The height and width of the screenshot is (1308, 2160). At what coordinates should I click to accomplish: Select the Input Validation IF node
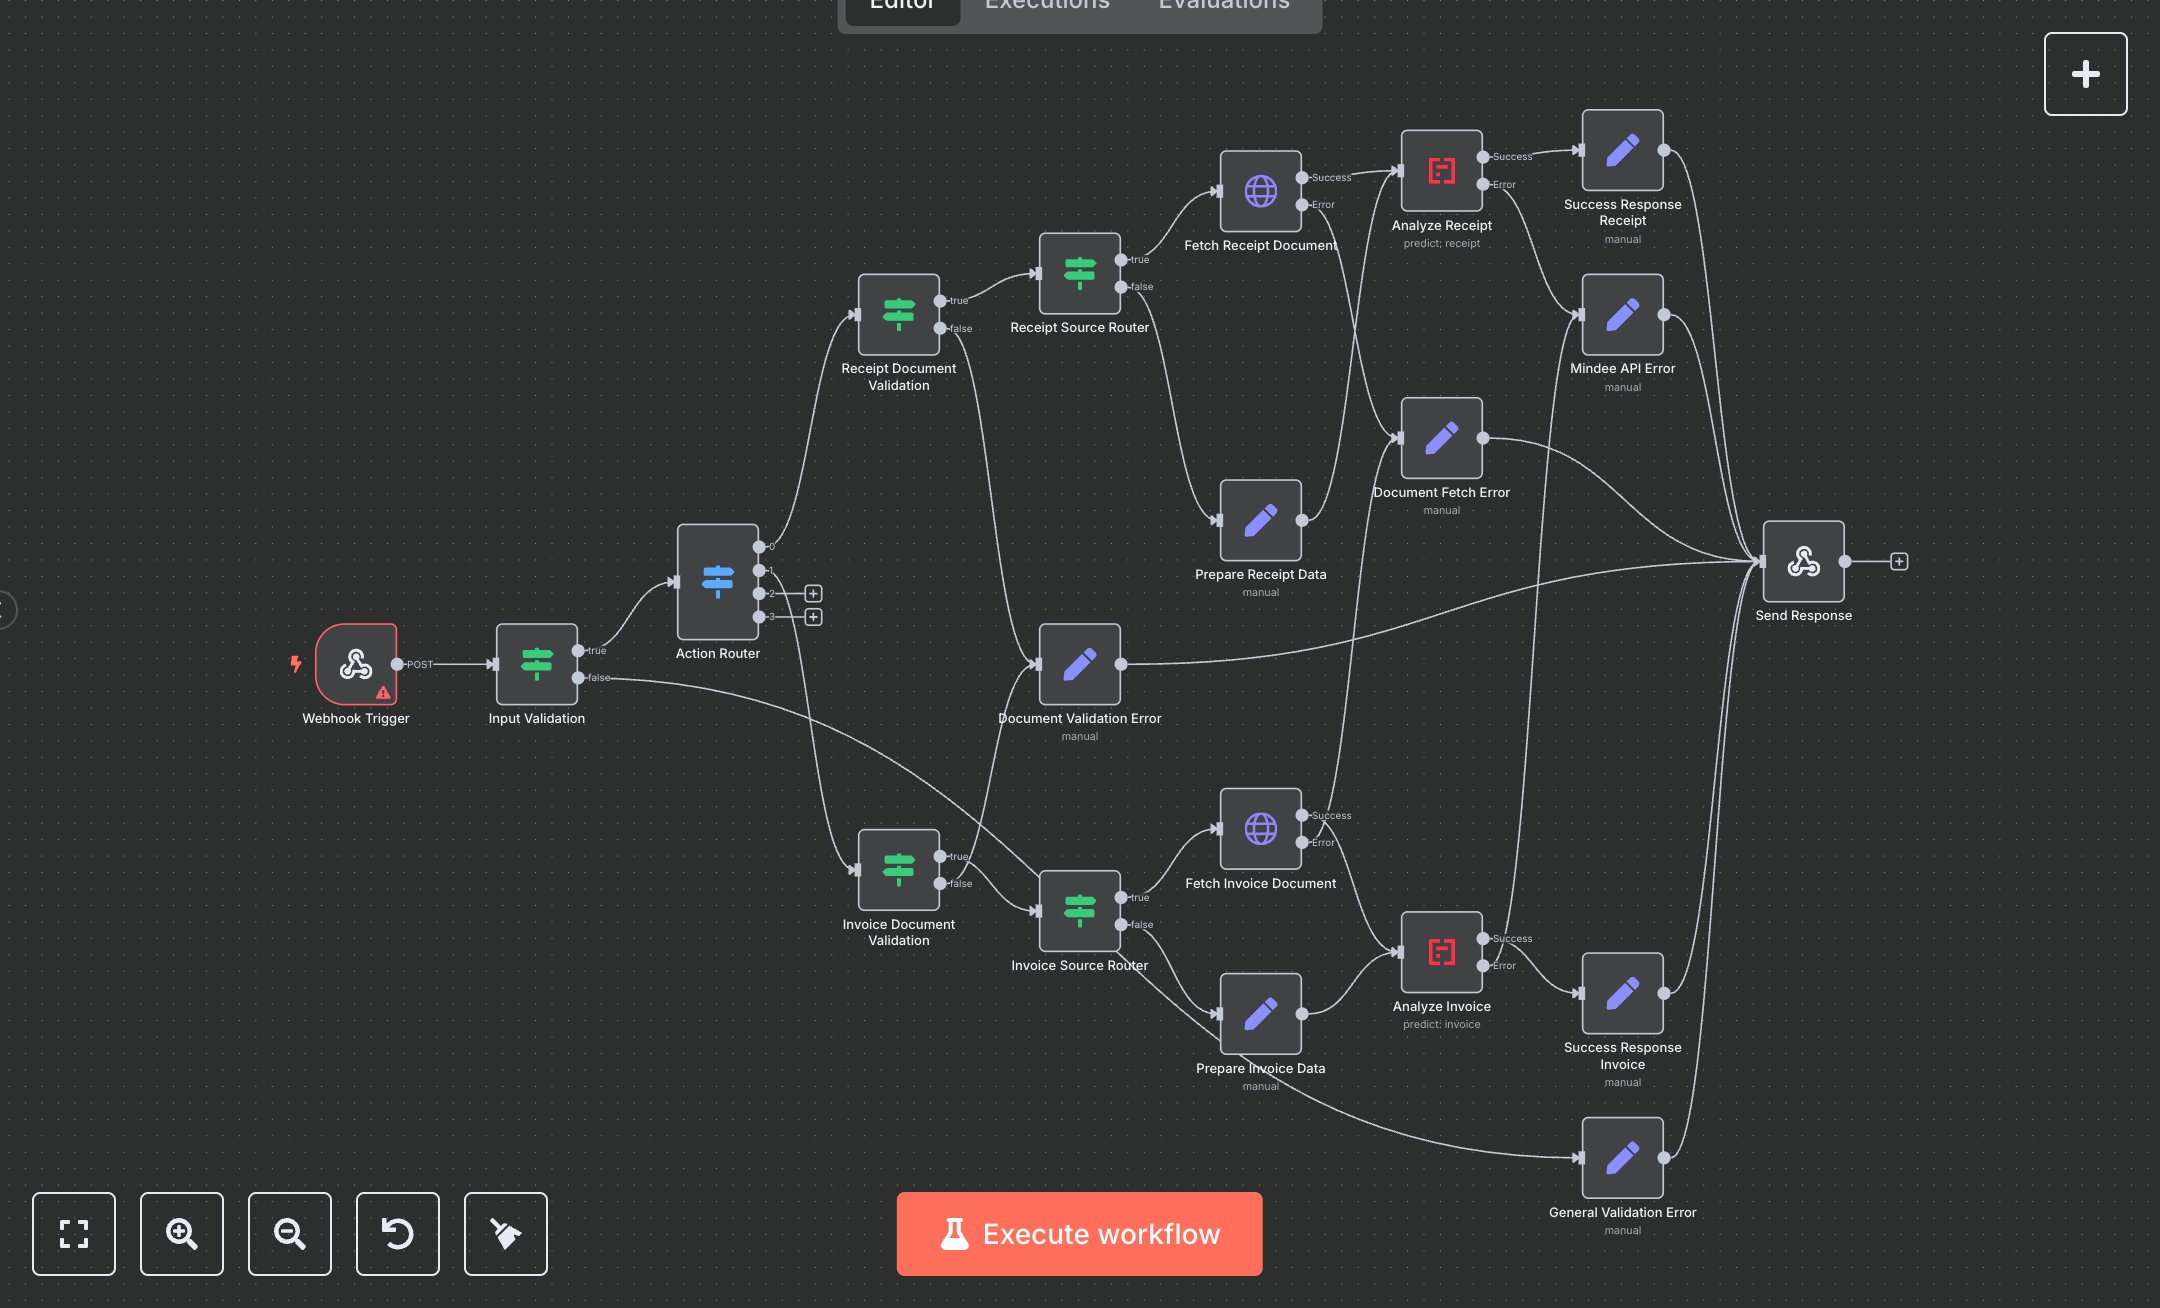[536, 664]
